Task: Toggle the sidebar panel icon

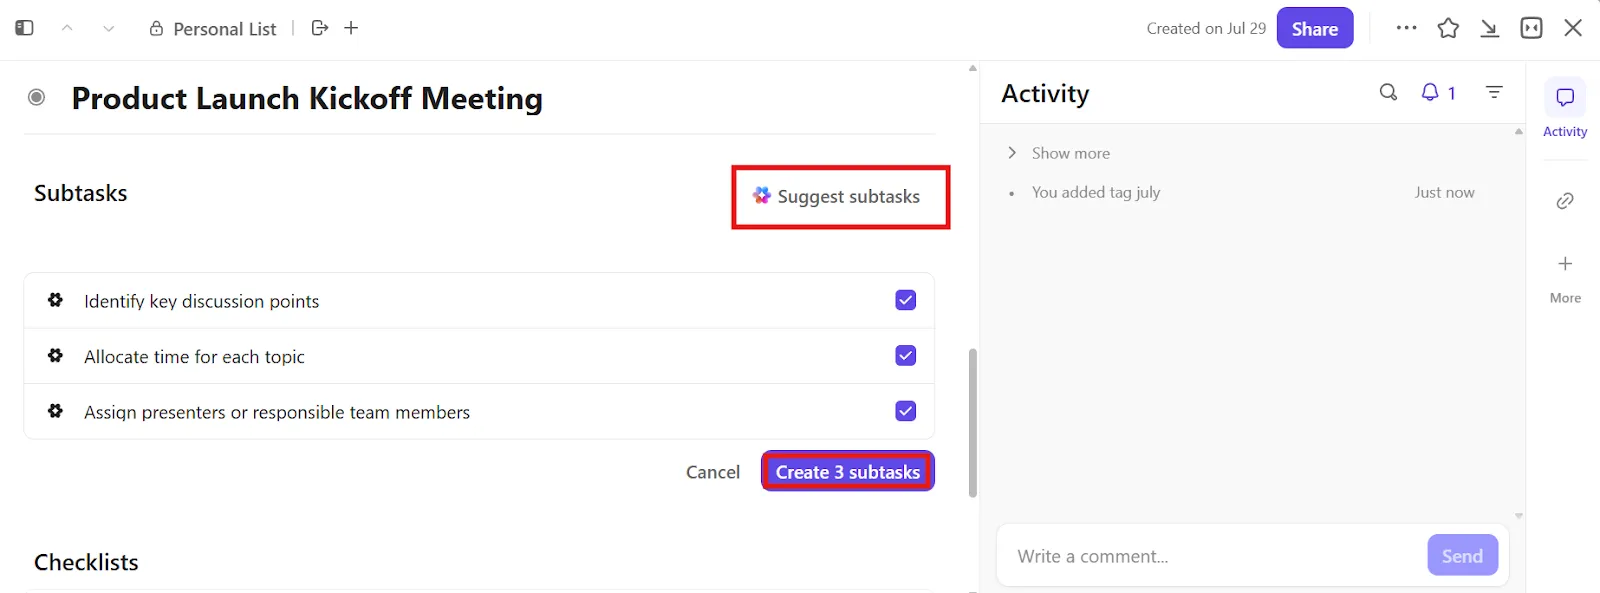Action: click(x=25, y=28)
